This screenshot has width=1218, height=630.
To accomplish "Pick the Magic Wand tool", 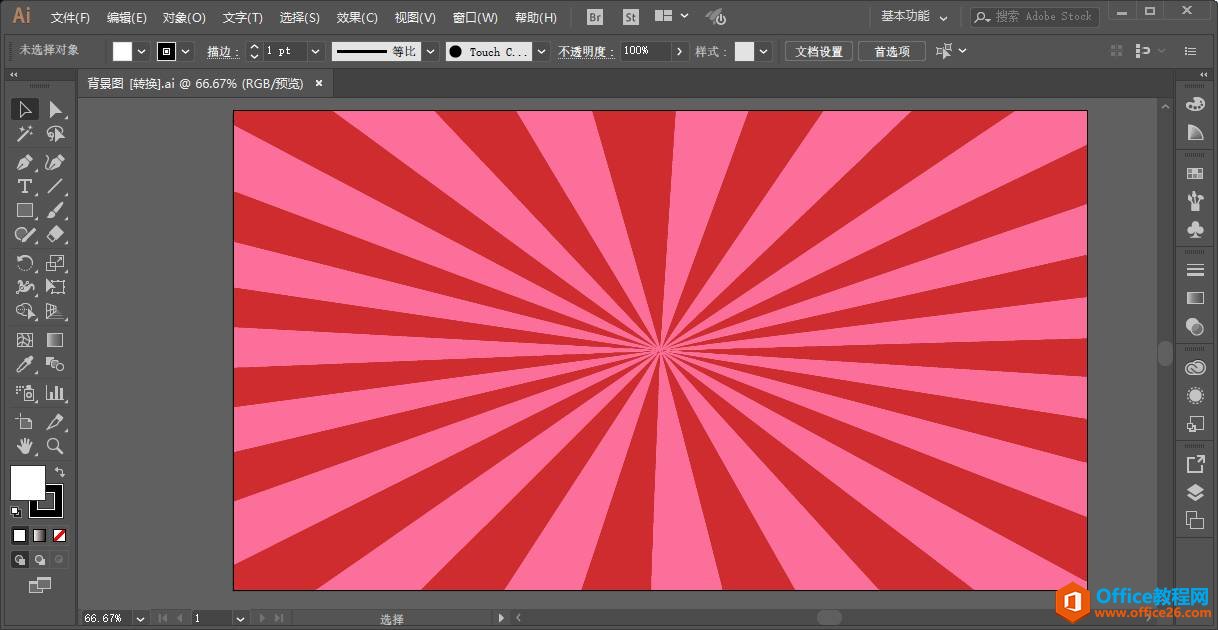I will click(x=25, y=134).
